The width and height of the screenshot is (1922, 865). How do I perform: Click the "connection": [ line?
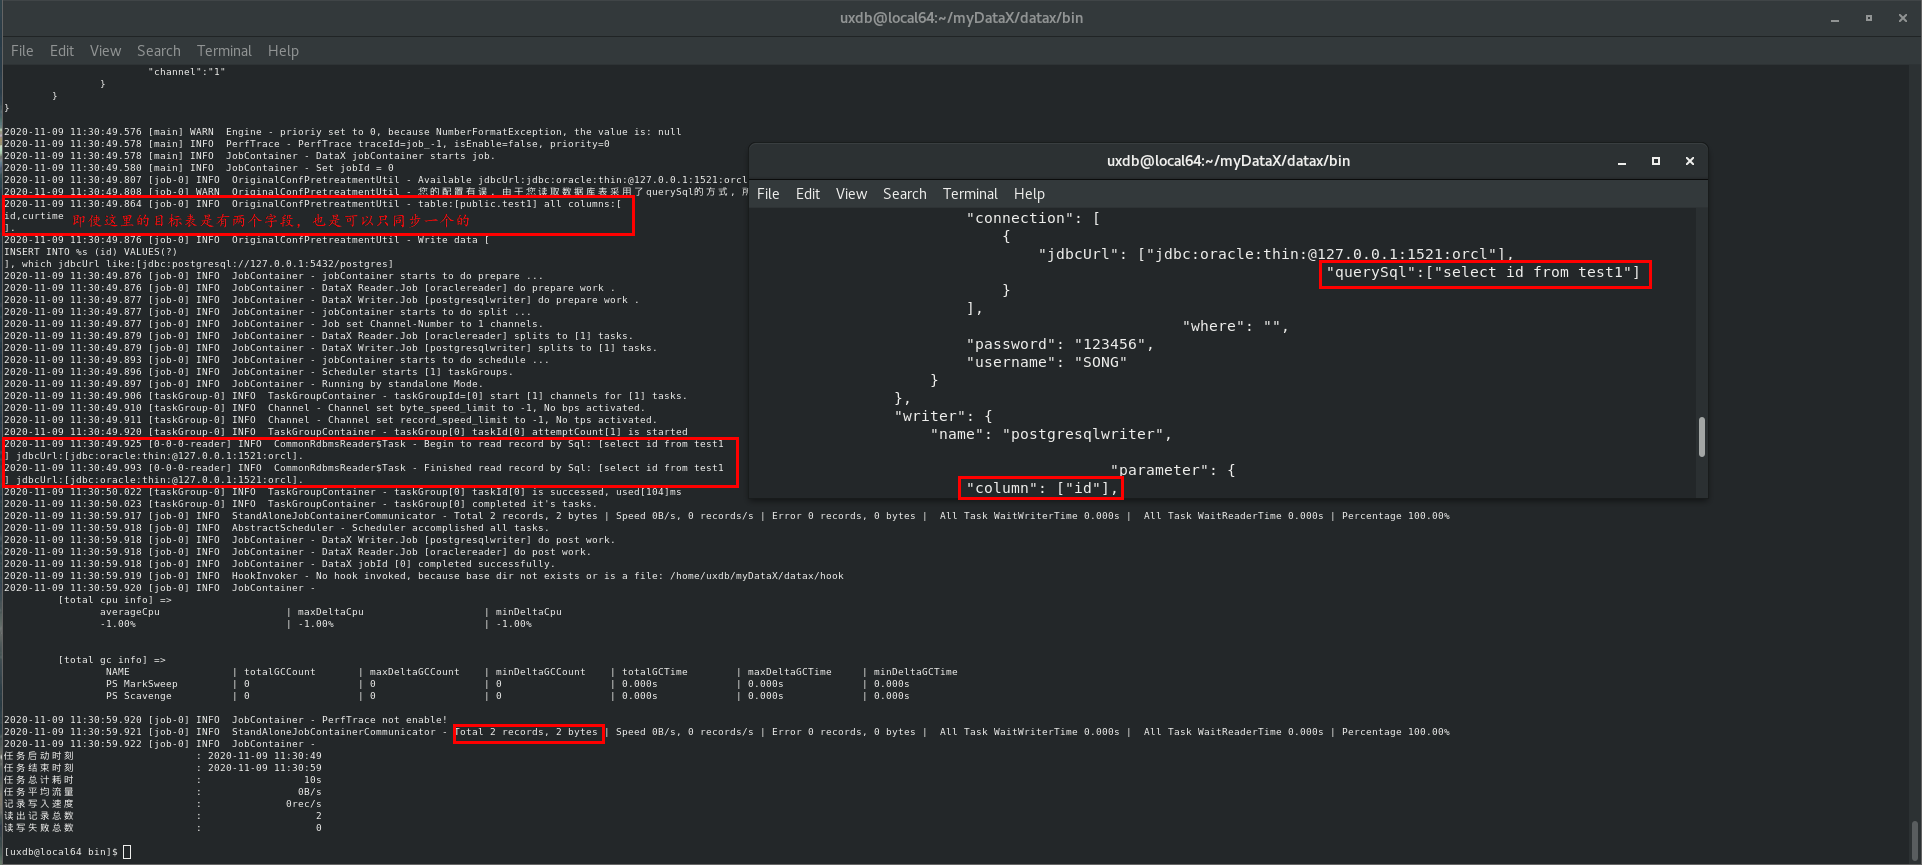1033,218
